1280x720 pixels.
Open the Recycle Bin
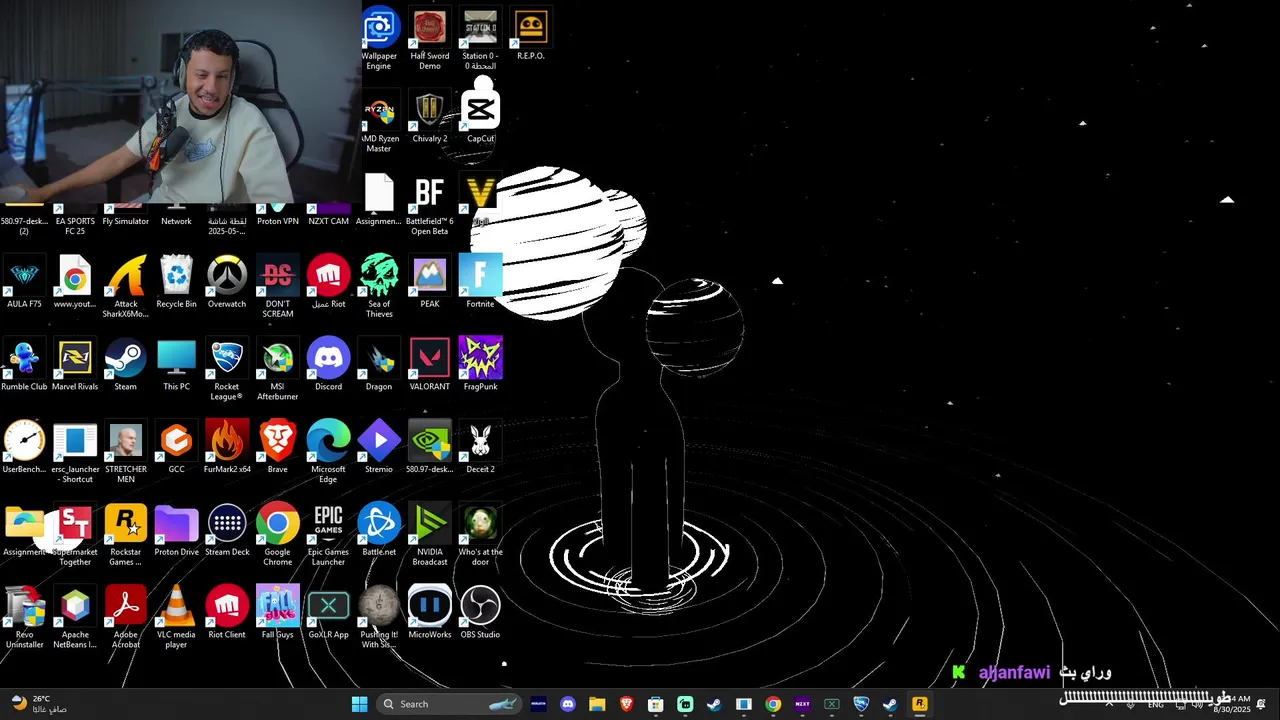[x=176, y=282]
